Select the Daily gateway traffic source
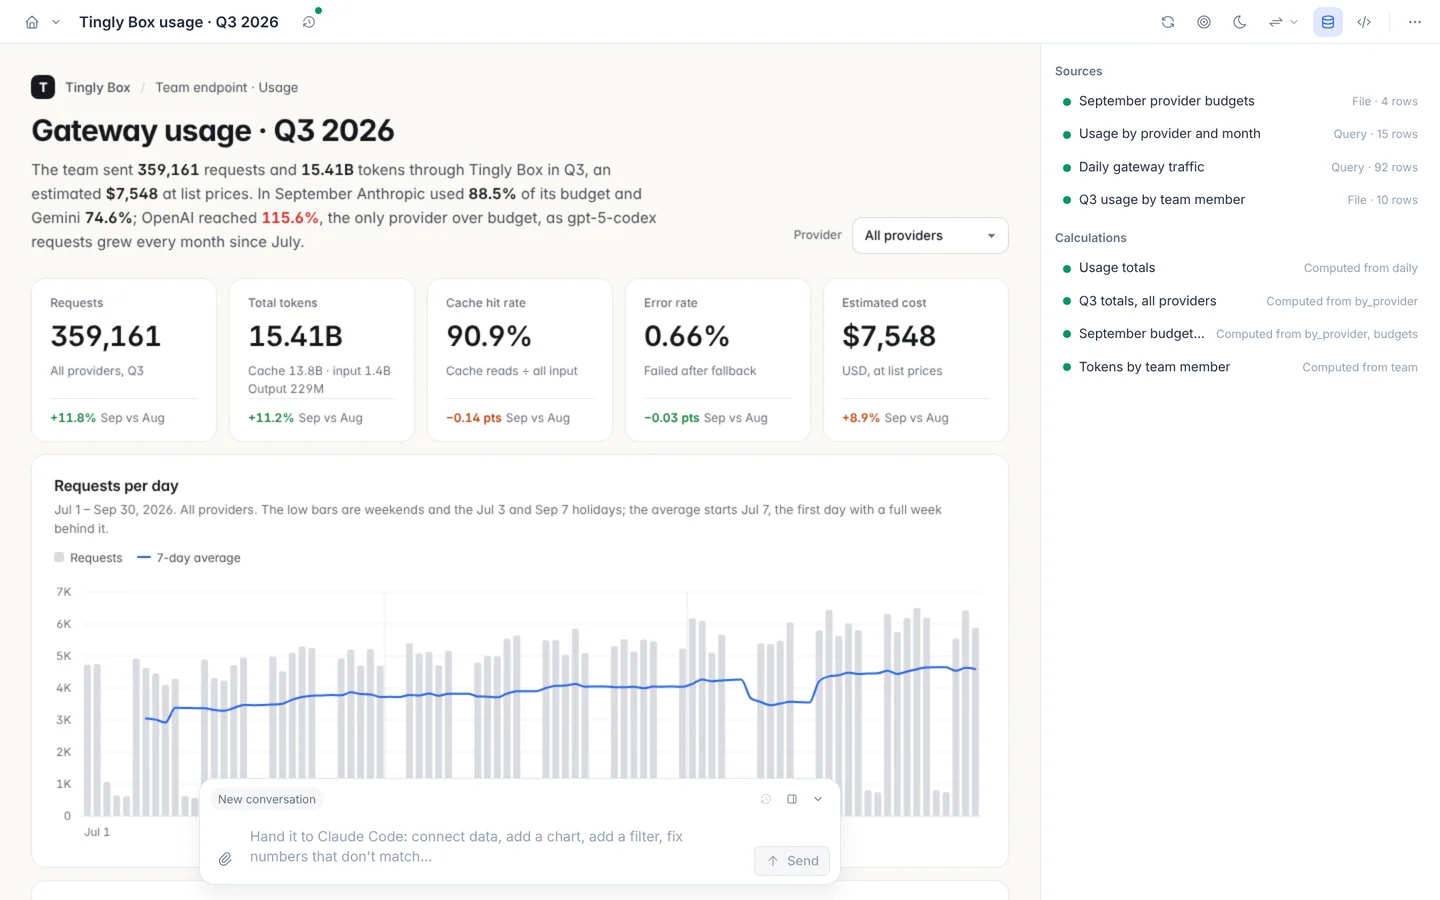The width and height of the screenshot is (1440, 900). (1240, 167)
